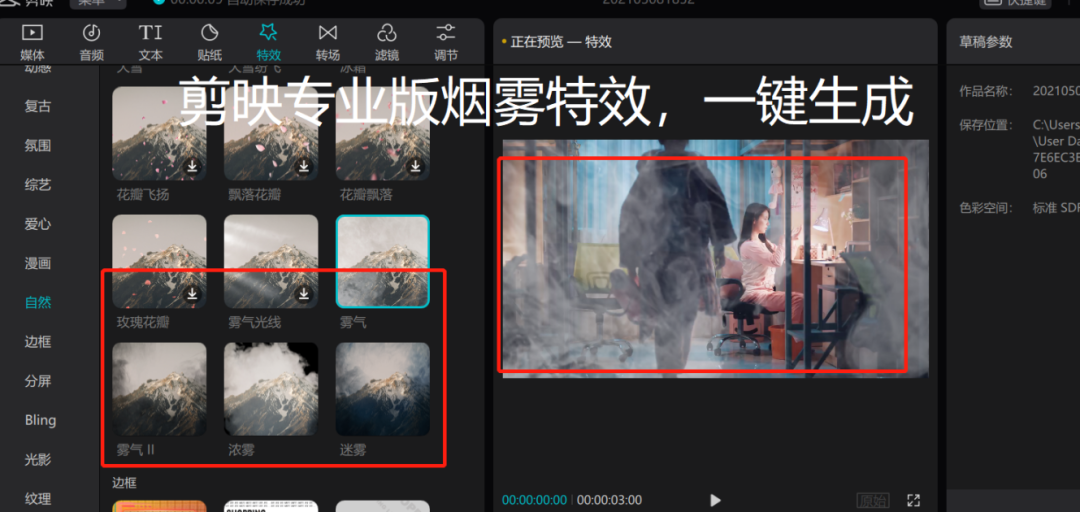Screen dimensions: 1080x512
Task: Select 综艺 effect category
Action: tap(38, 185)
